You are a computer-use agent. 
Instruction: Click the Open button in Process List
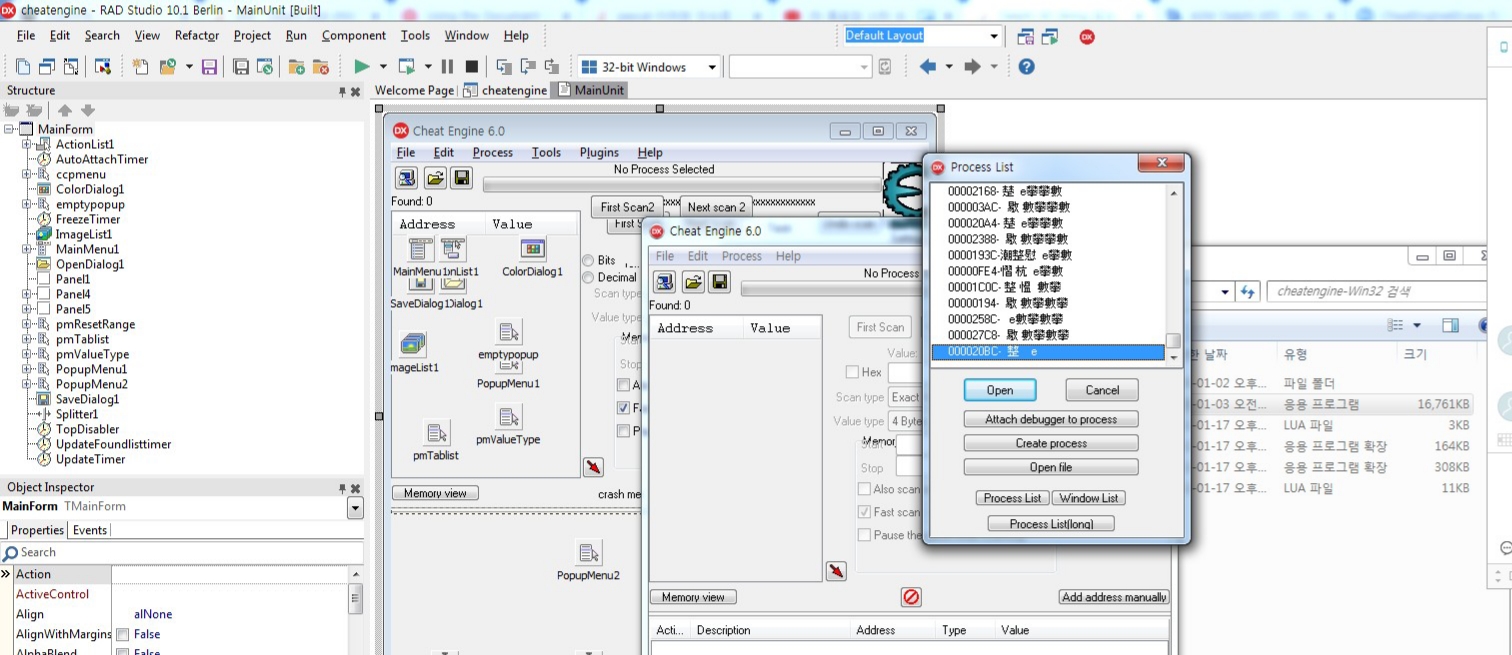coord(999,390)
